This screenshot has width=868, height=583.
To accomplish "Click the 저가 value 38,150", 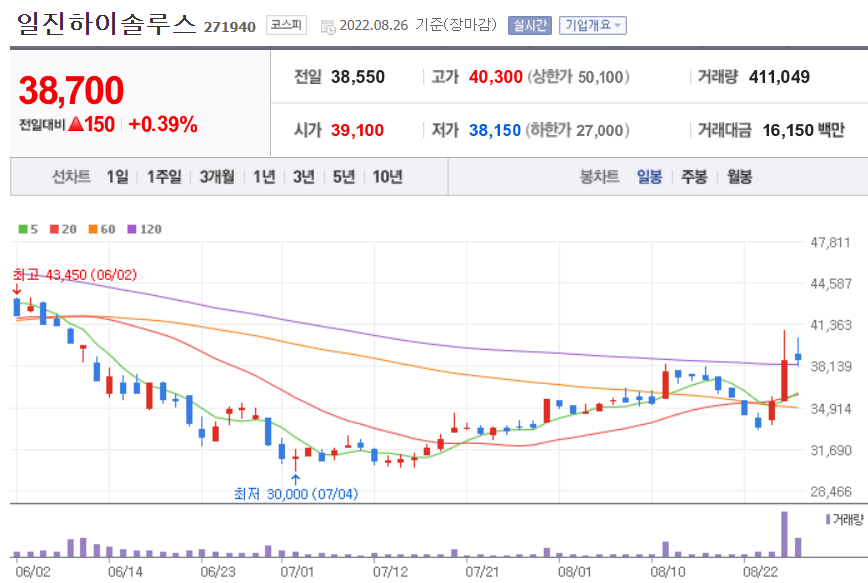I will (495, 130).
